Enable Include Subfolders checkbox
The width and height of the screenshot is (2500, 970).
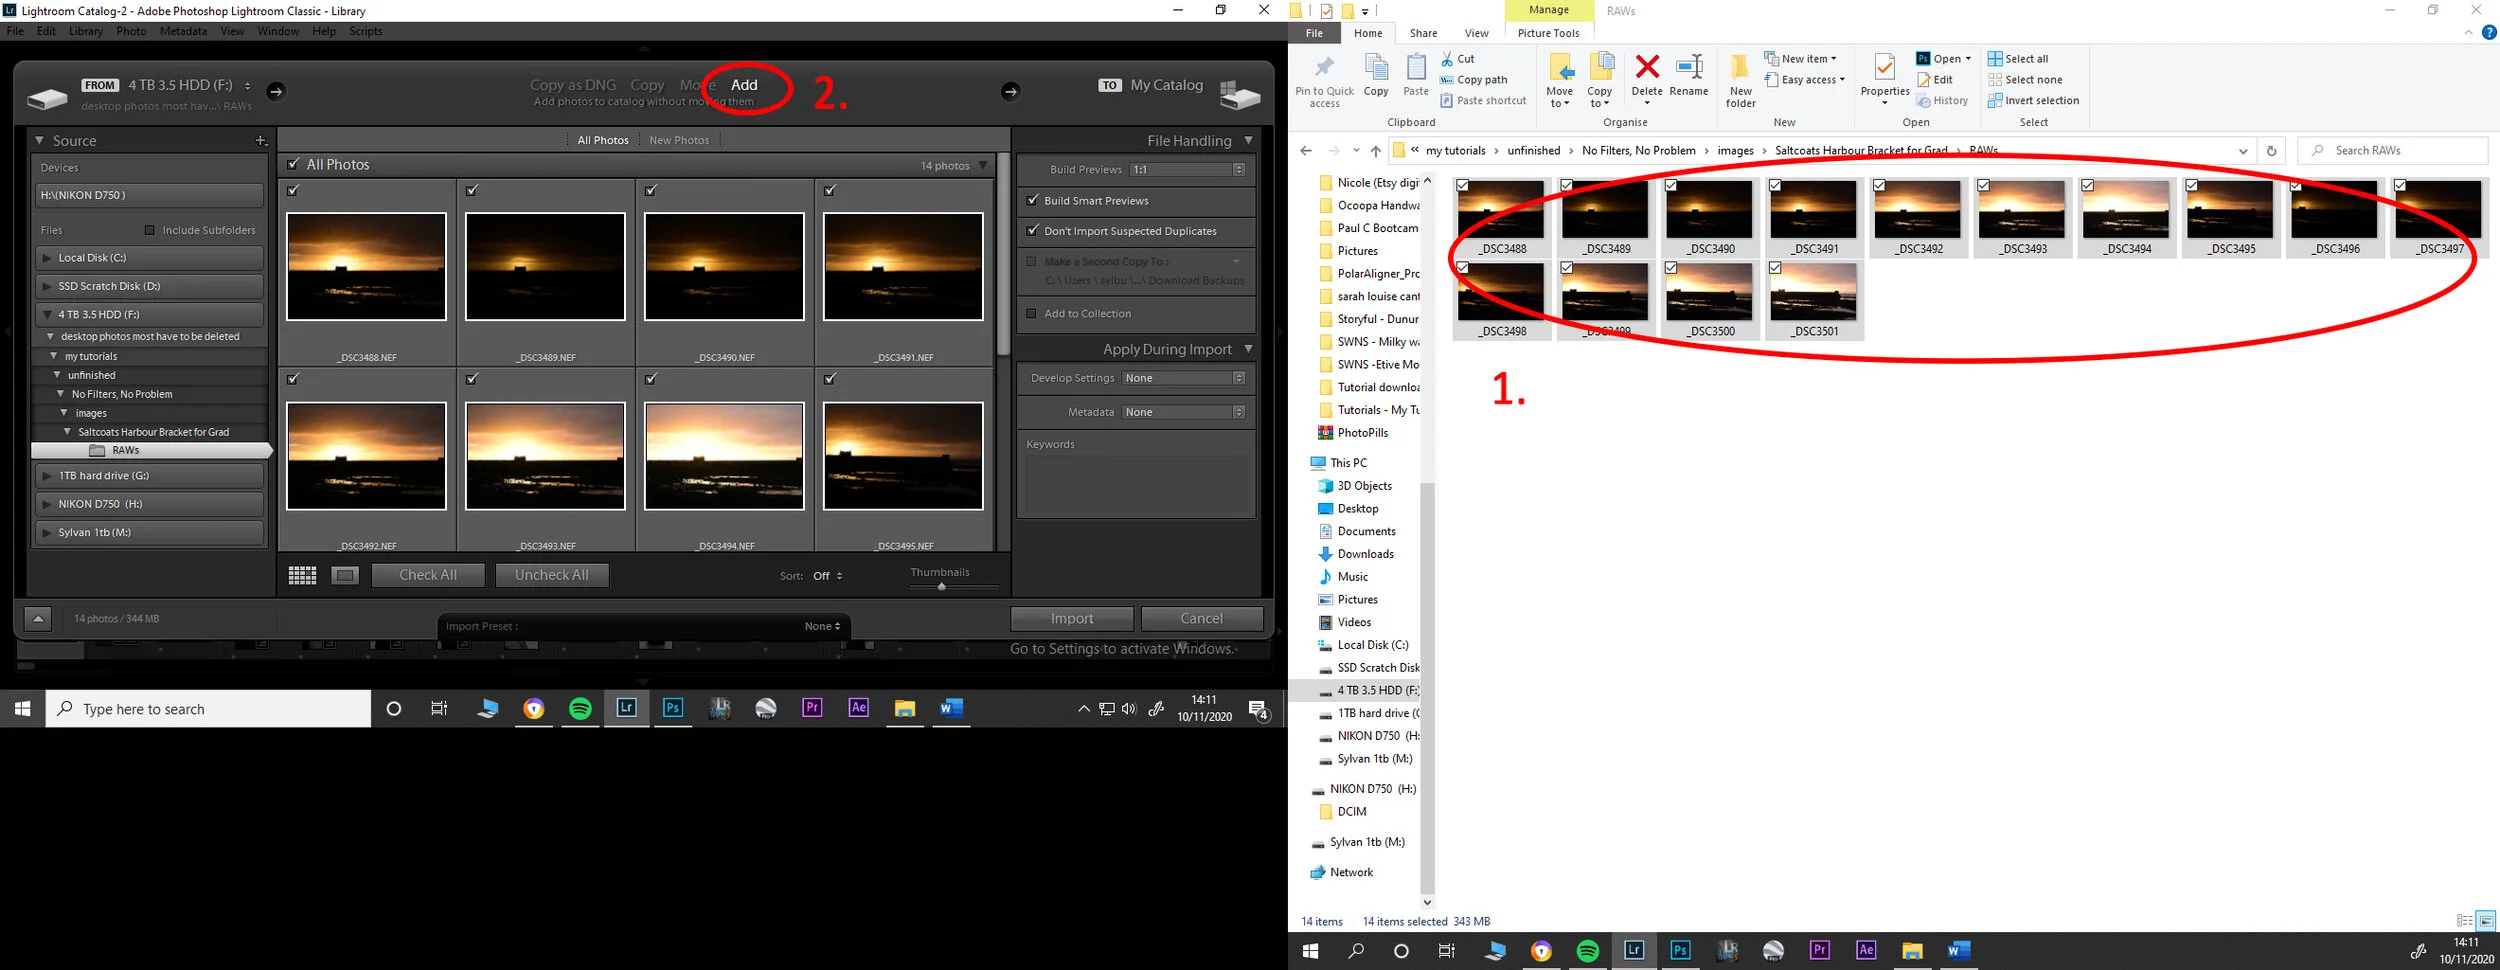point(150,230)
